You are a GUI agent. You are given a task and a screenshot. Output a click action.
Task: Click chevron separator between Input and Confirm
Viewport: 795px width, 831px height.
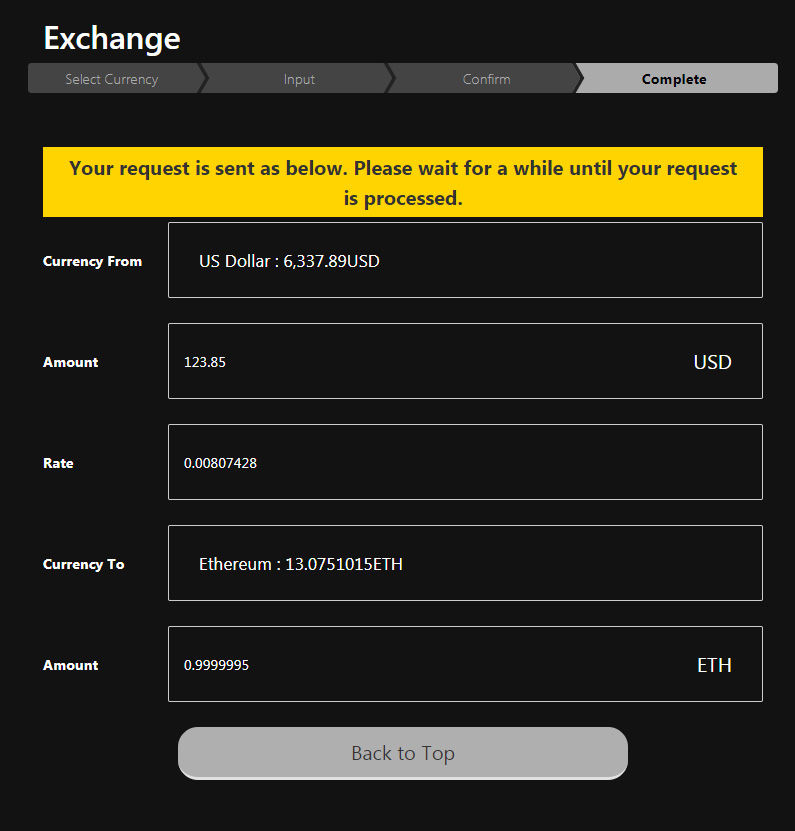point(391,79)
